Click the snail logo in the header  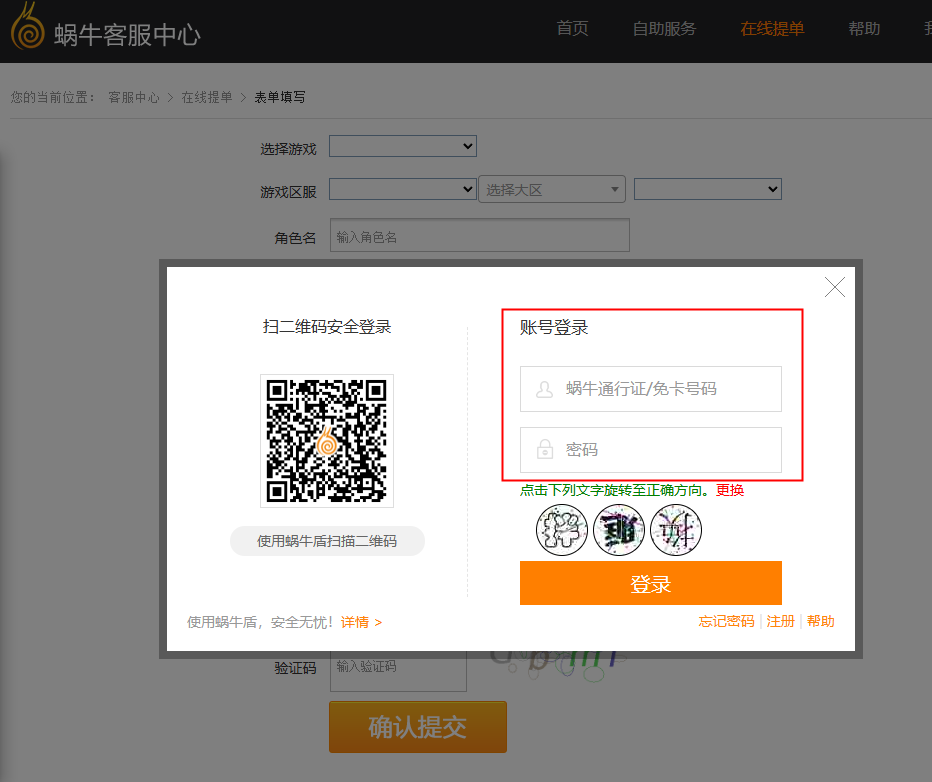coord(28,28)
